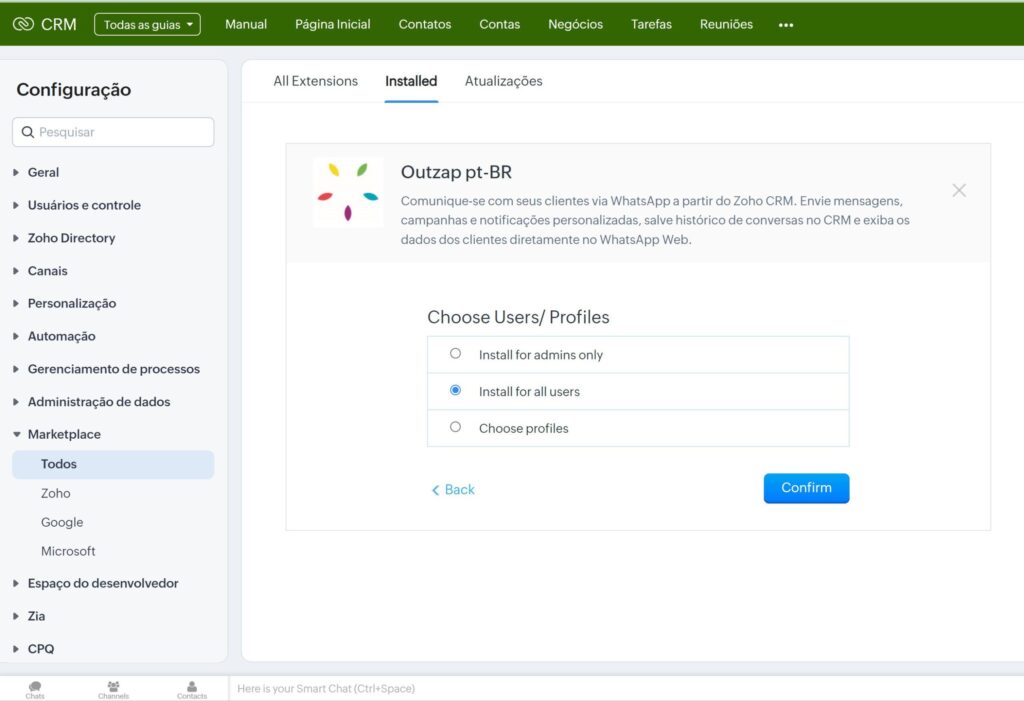Close the Outzap installation panel
The height and width of the screenshot is (701, 1024).
[959, 190]
